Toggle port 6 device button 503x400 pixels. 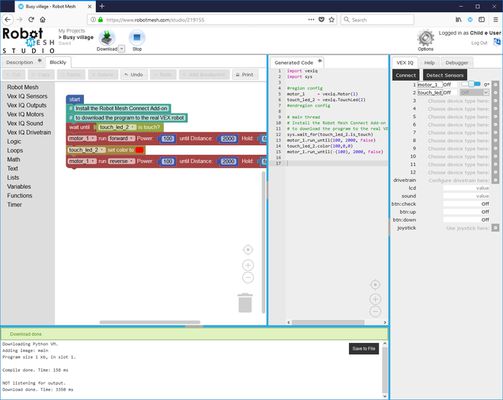(495, 125)
